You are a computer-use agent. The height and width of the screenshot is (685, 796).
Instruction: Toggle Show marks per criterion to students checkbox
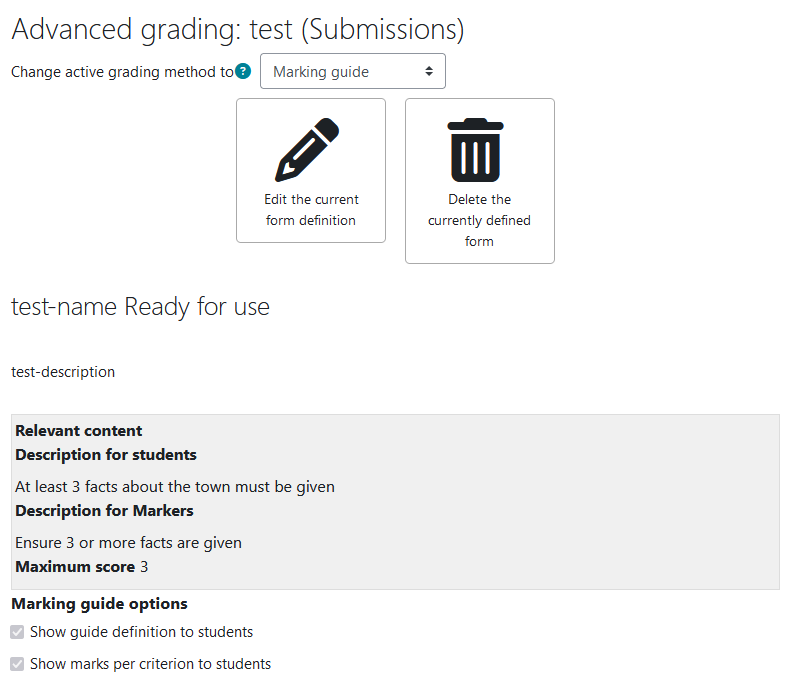17,664
